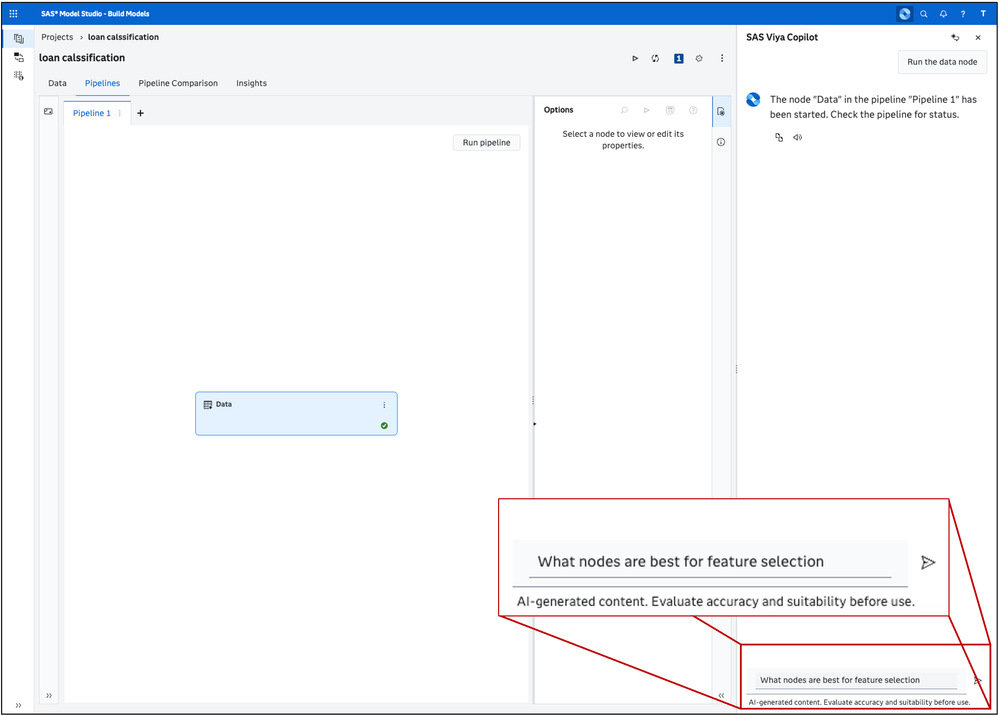999x715 pixels.
Task: Open project settings gear icon
Action: point(699,58)
